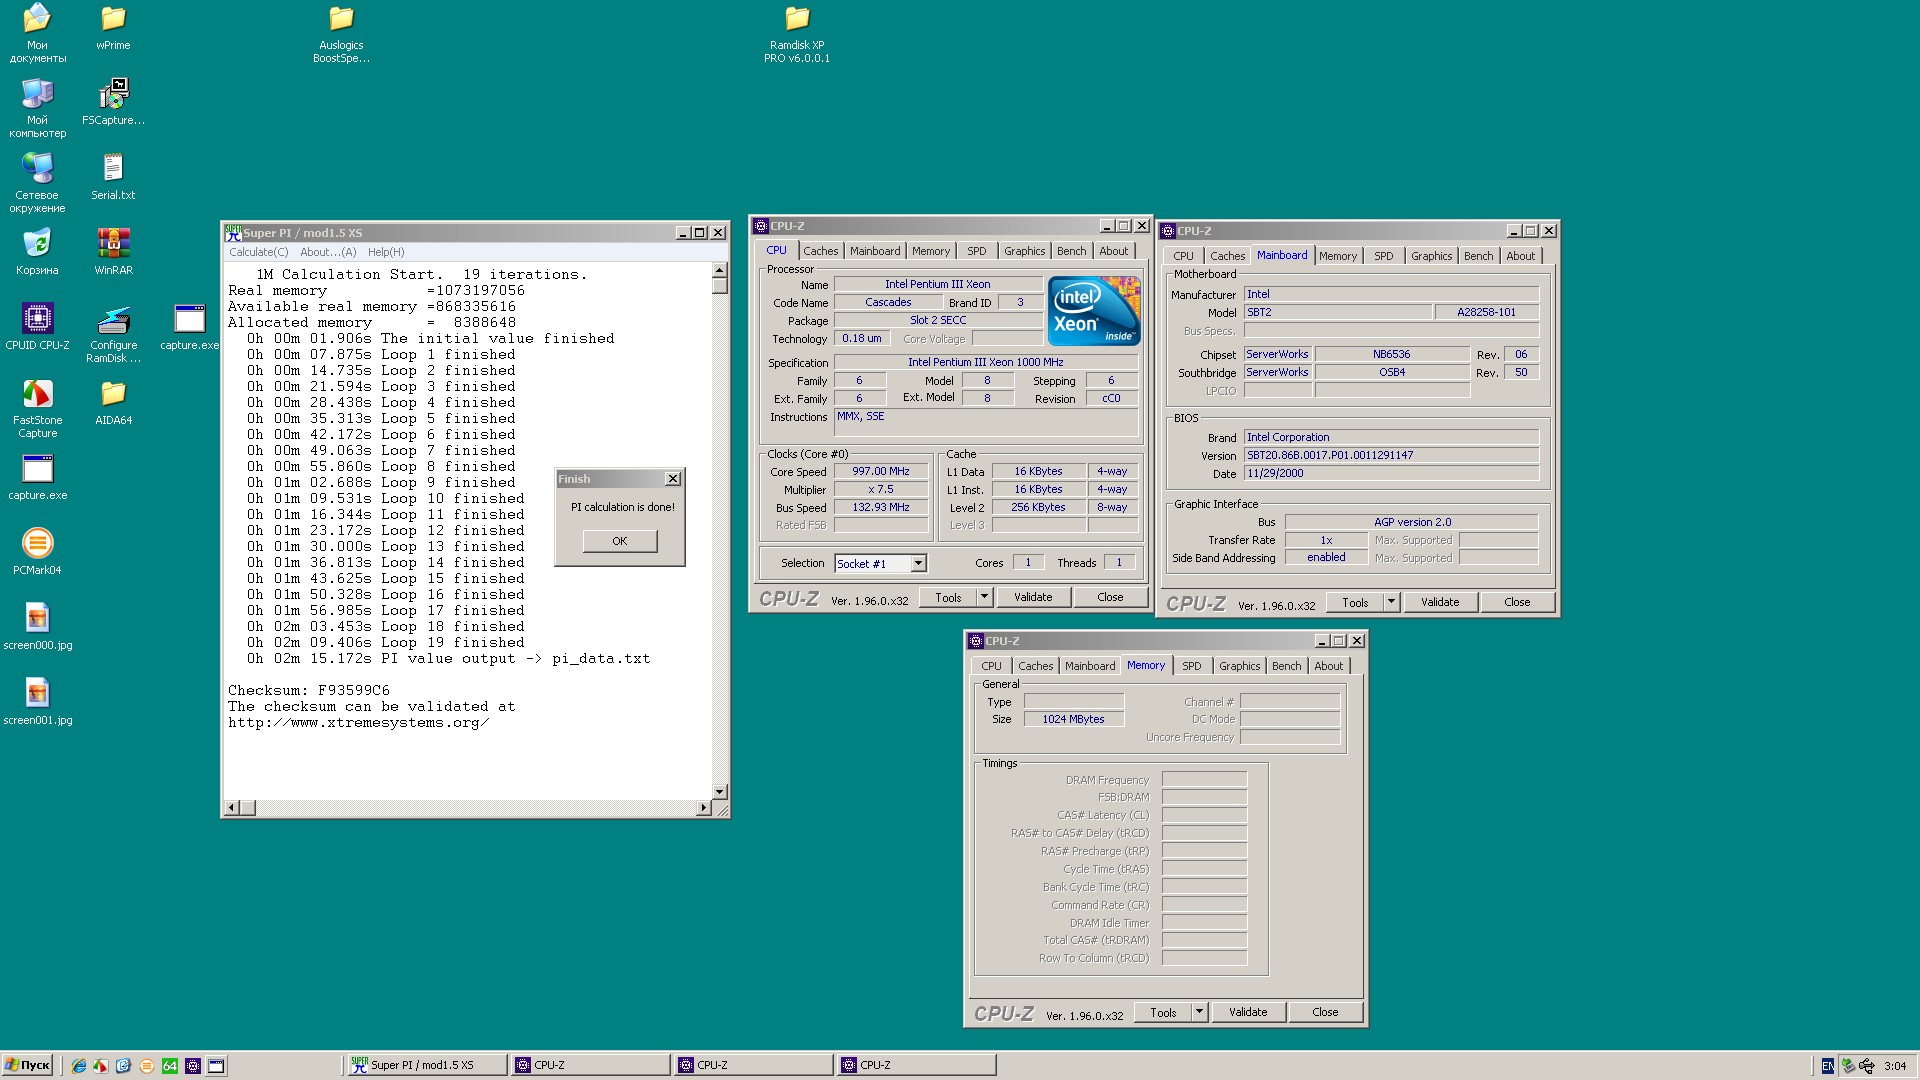Click the AGP version 2.0 value

pos(1412,522)
